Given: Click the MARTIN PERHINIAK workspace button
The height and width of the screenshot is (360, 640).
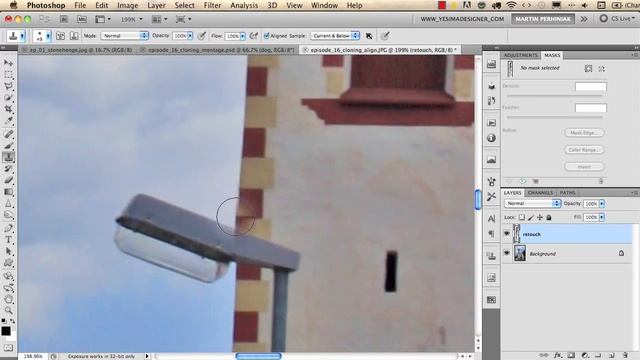Looking at the screenshot, I should click(542, 19).
